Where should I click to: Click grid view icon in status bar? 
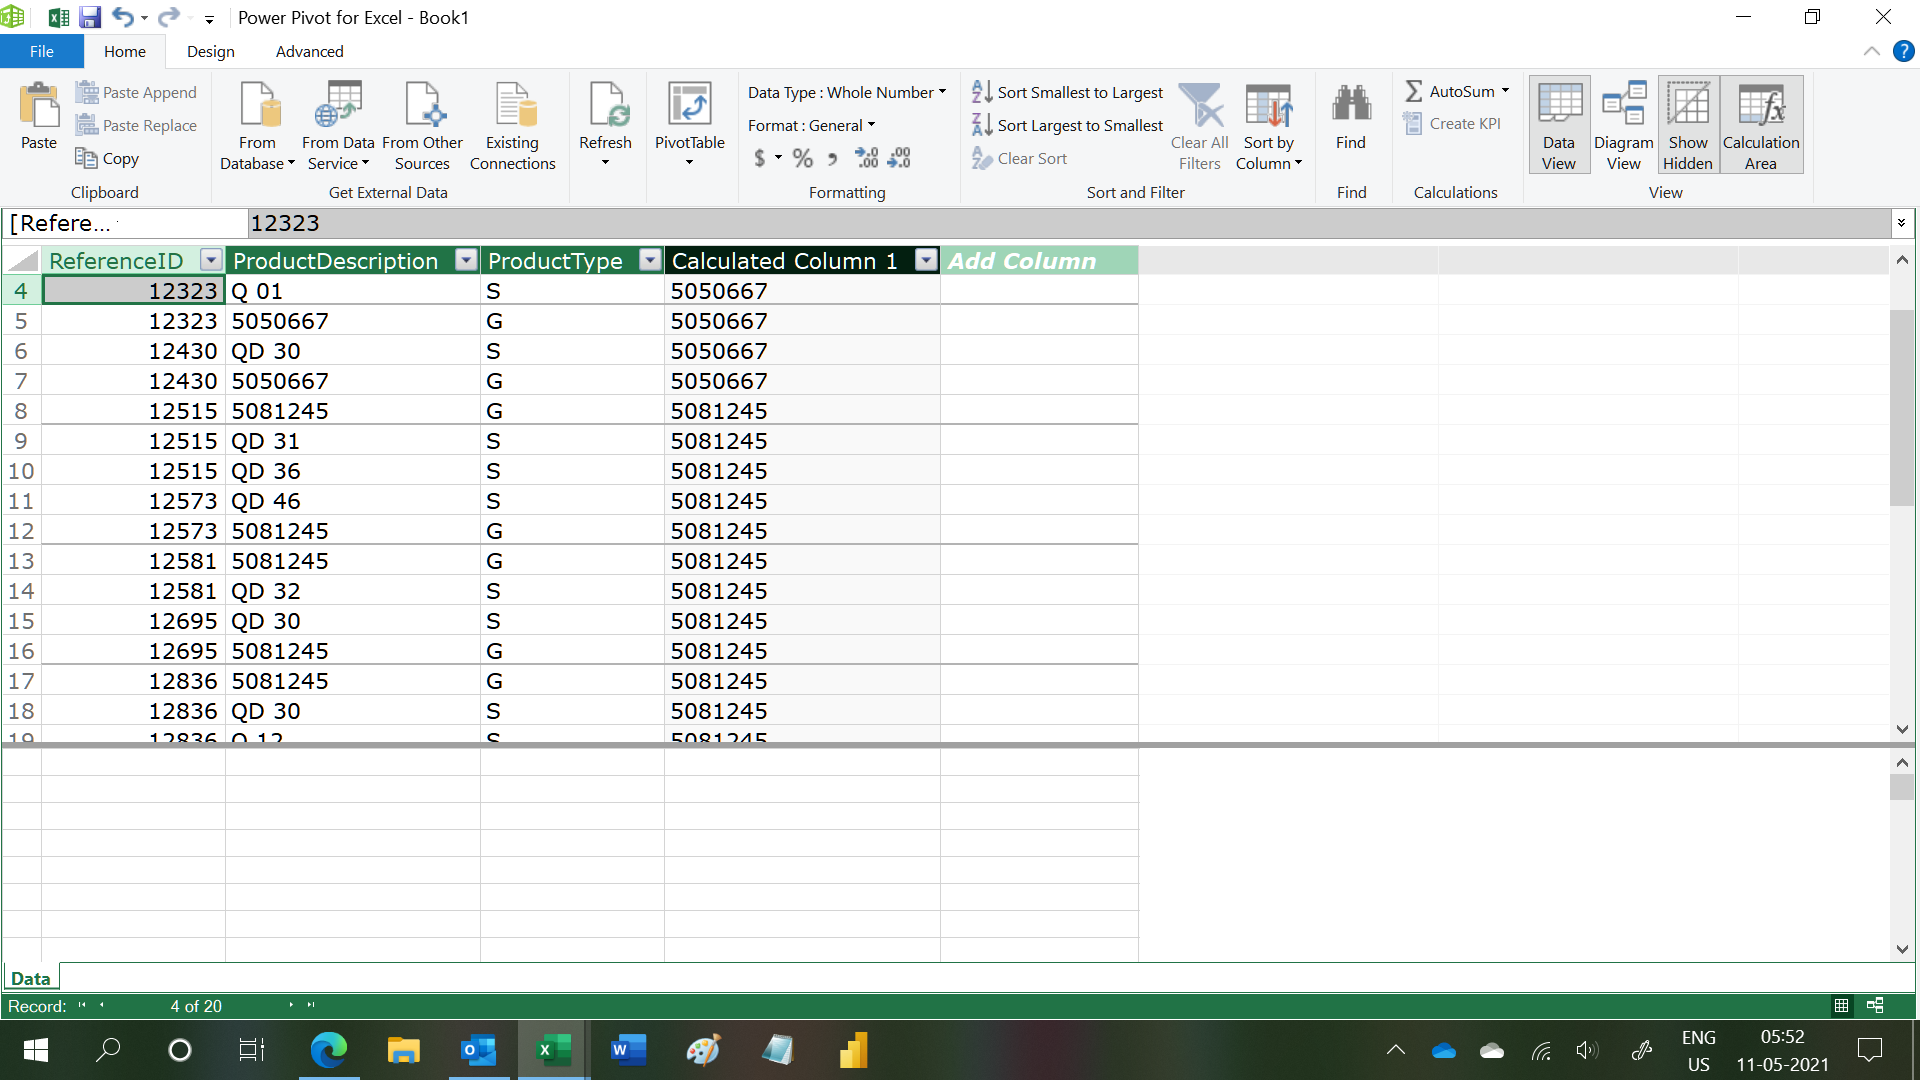[x=1841, y=1005]
